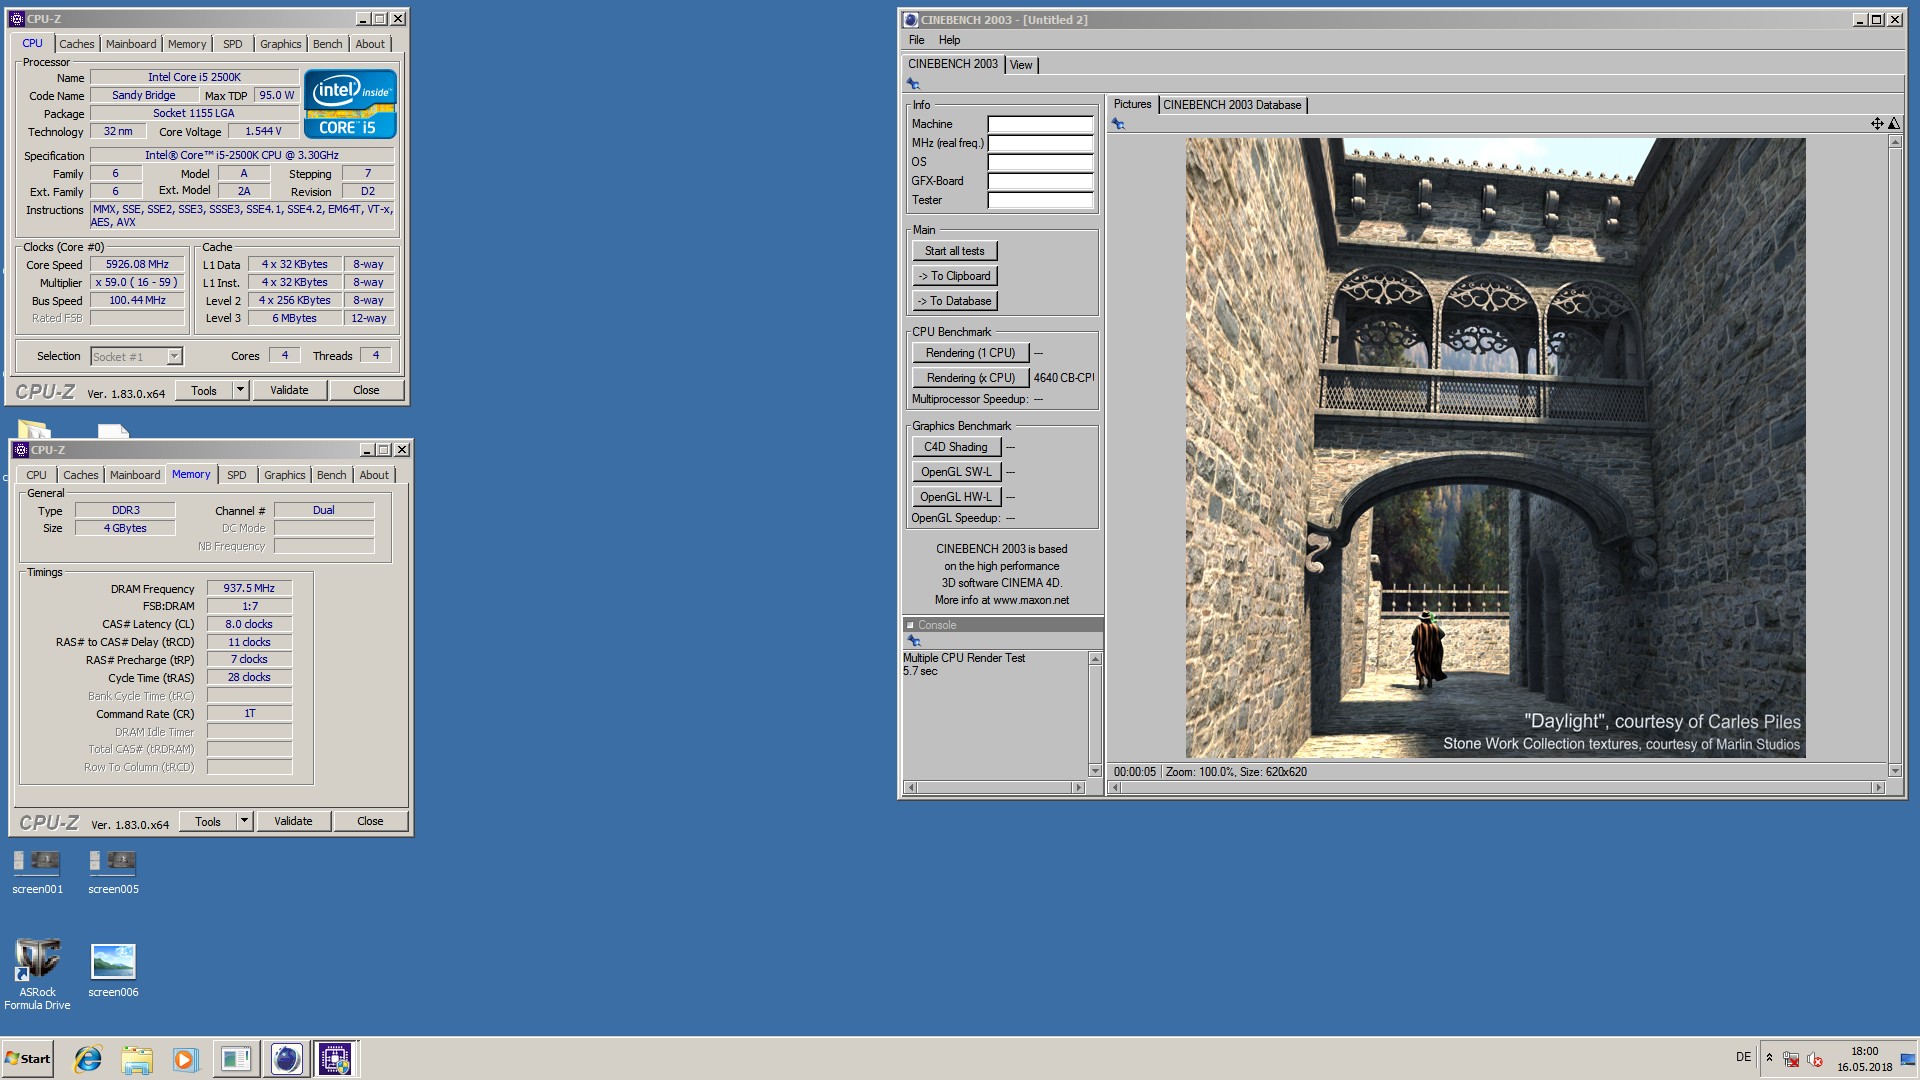This screenshot has width=1920, height=1080.
Task: Click the rendered Daylight castle image
Action: [x=1495, y=448]
